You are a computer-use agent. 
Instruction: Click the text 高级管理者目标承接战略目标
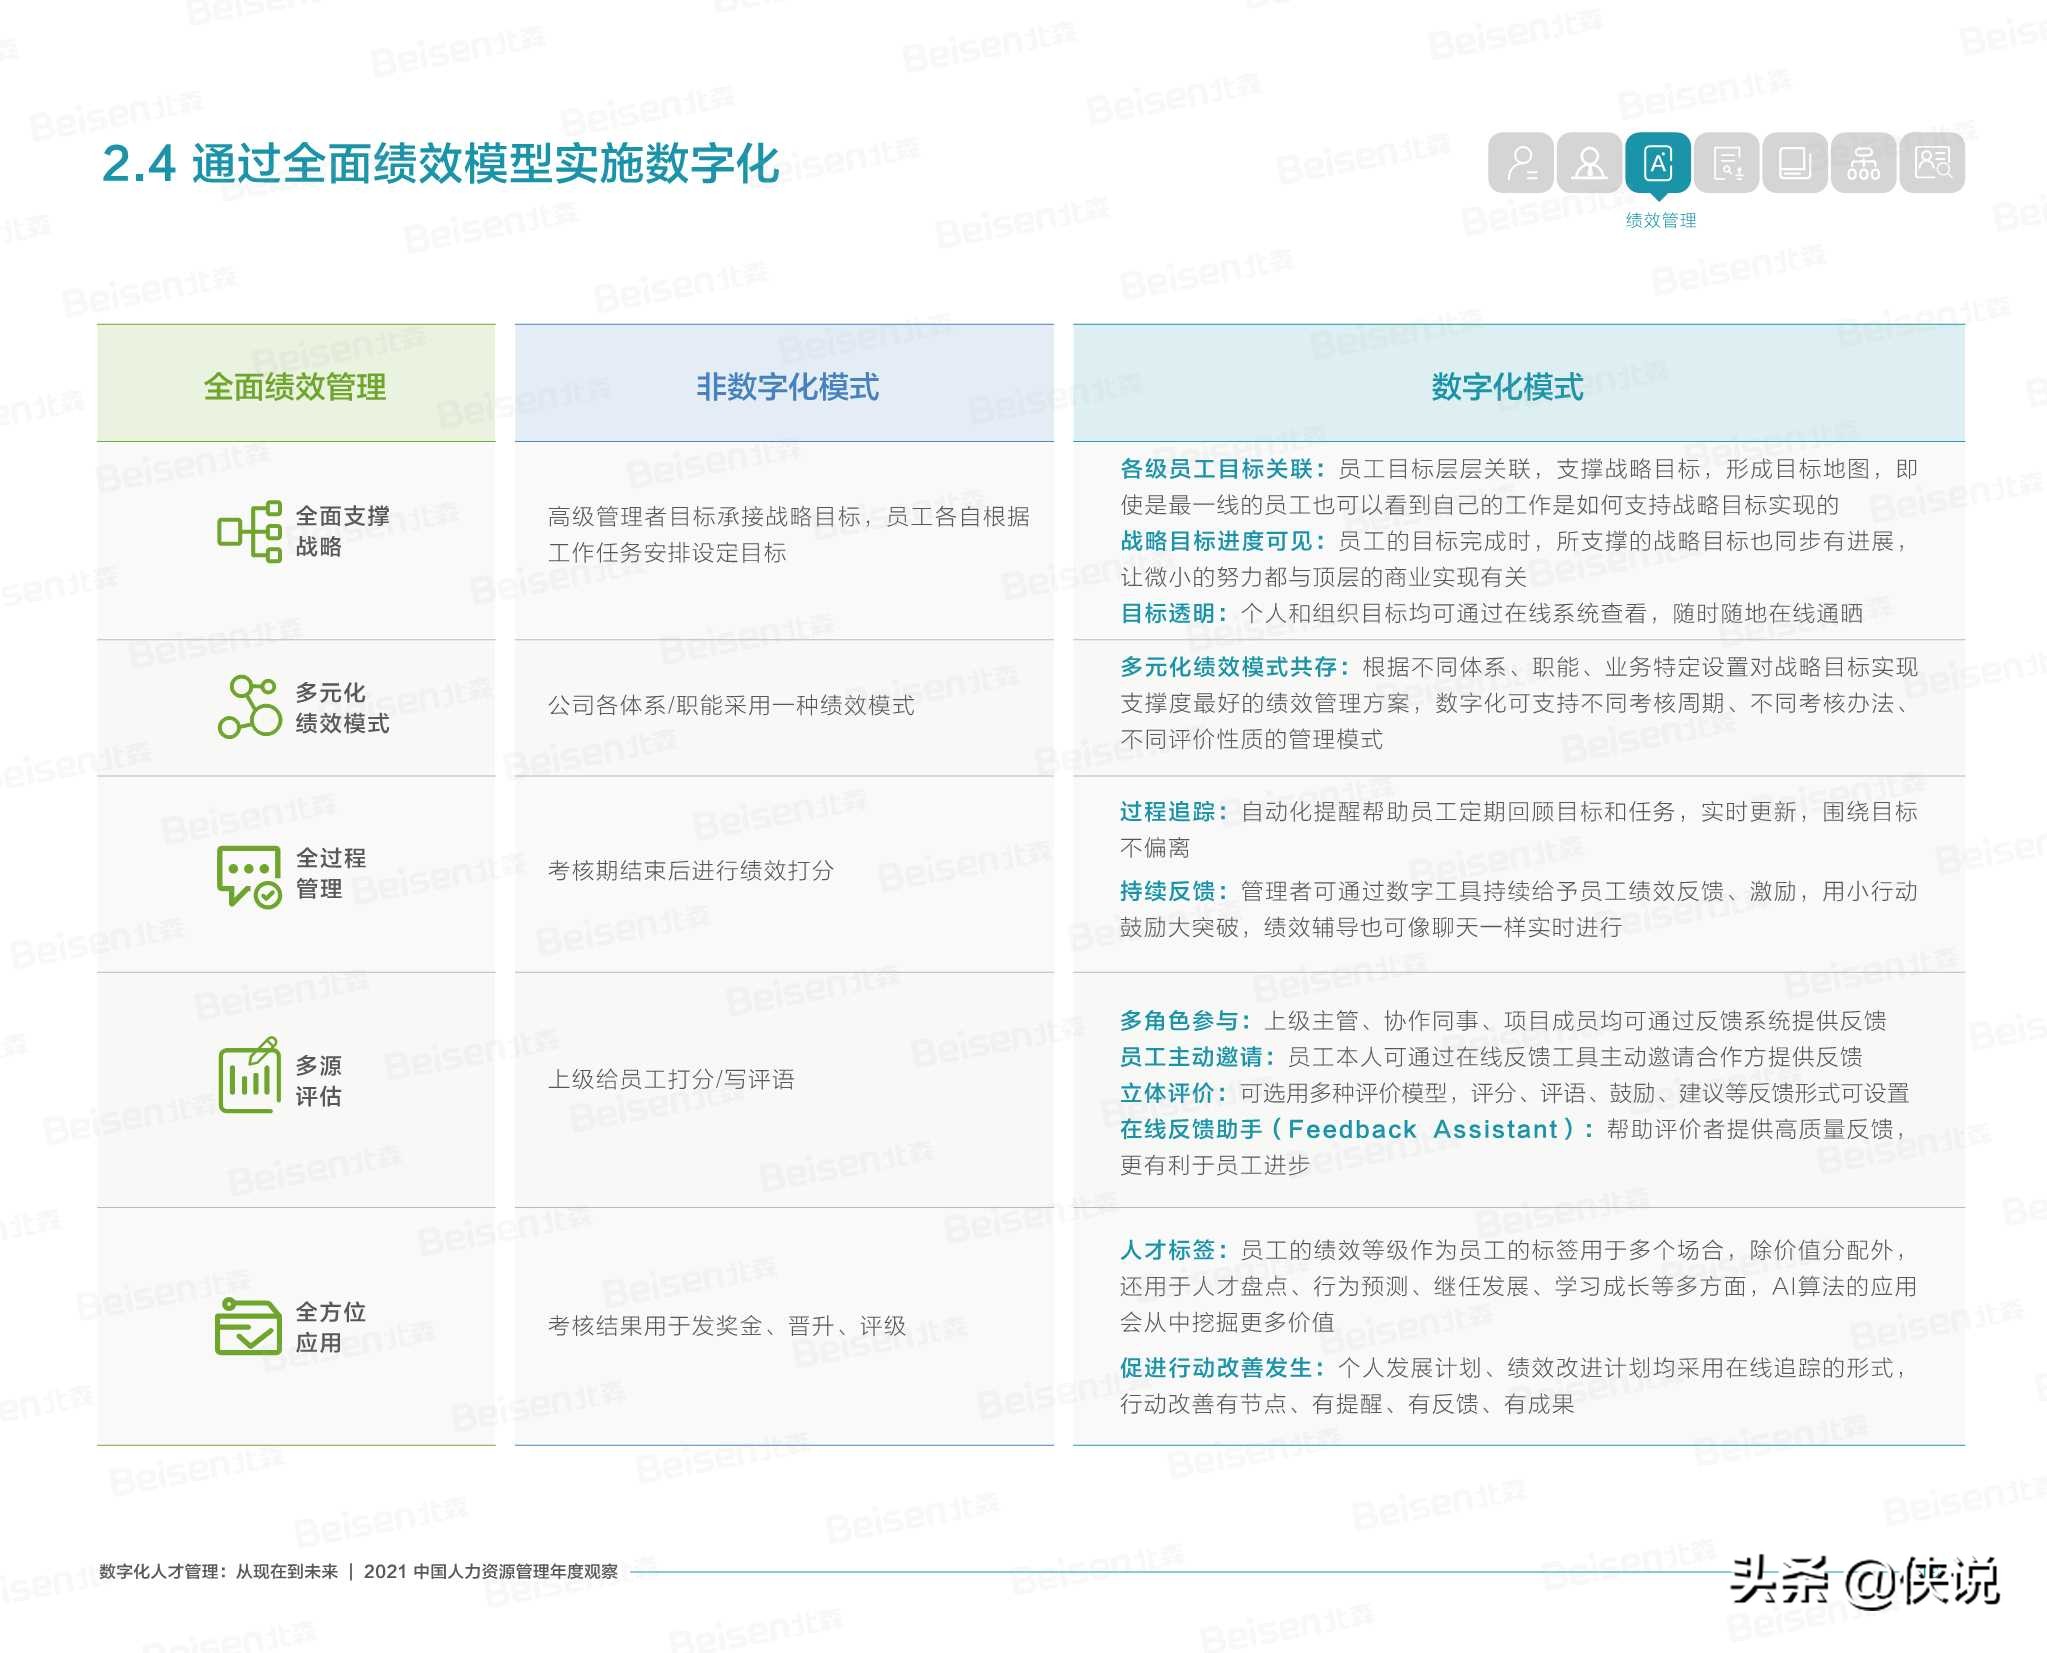(x=703, y=517)
